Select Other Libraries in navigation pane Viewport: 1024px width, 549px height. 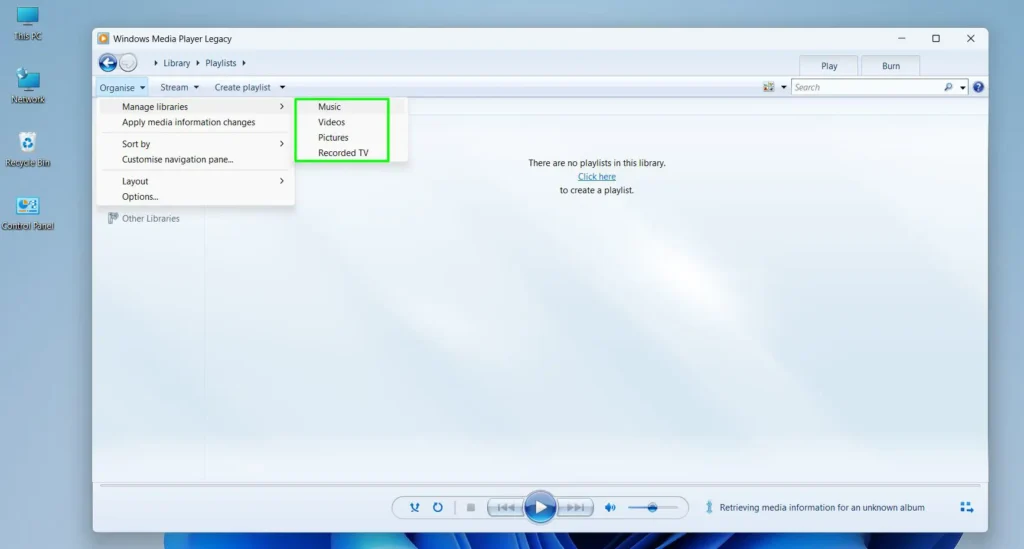tap(150, 218)
